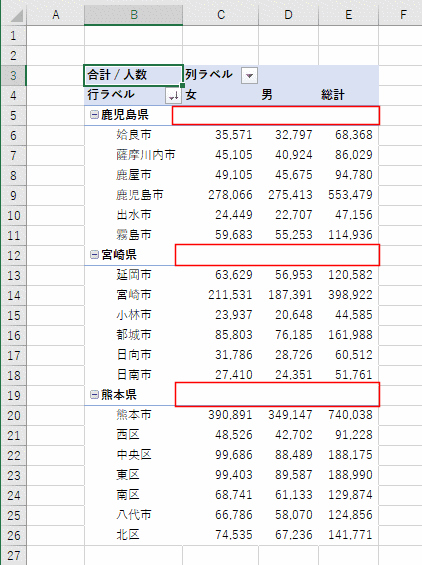Select column C header
This screenshot has height=565, width=422.
tap(221, 15)
